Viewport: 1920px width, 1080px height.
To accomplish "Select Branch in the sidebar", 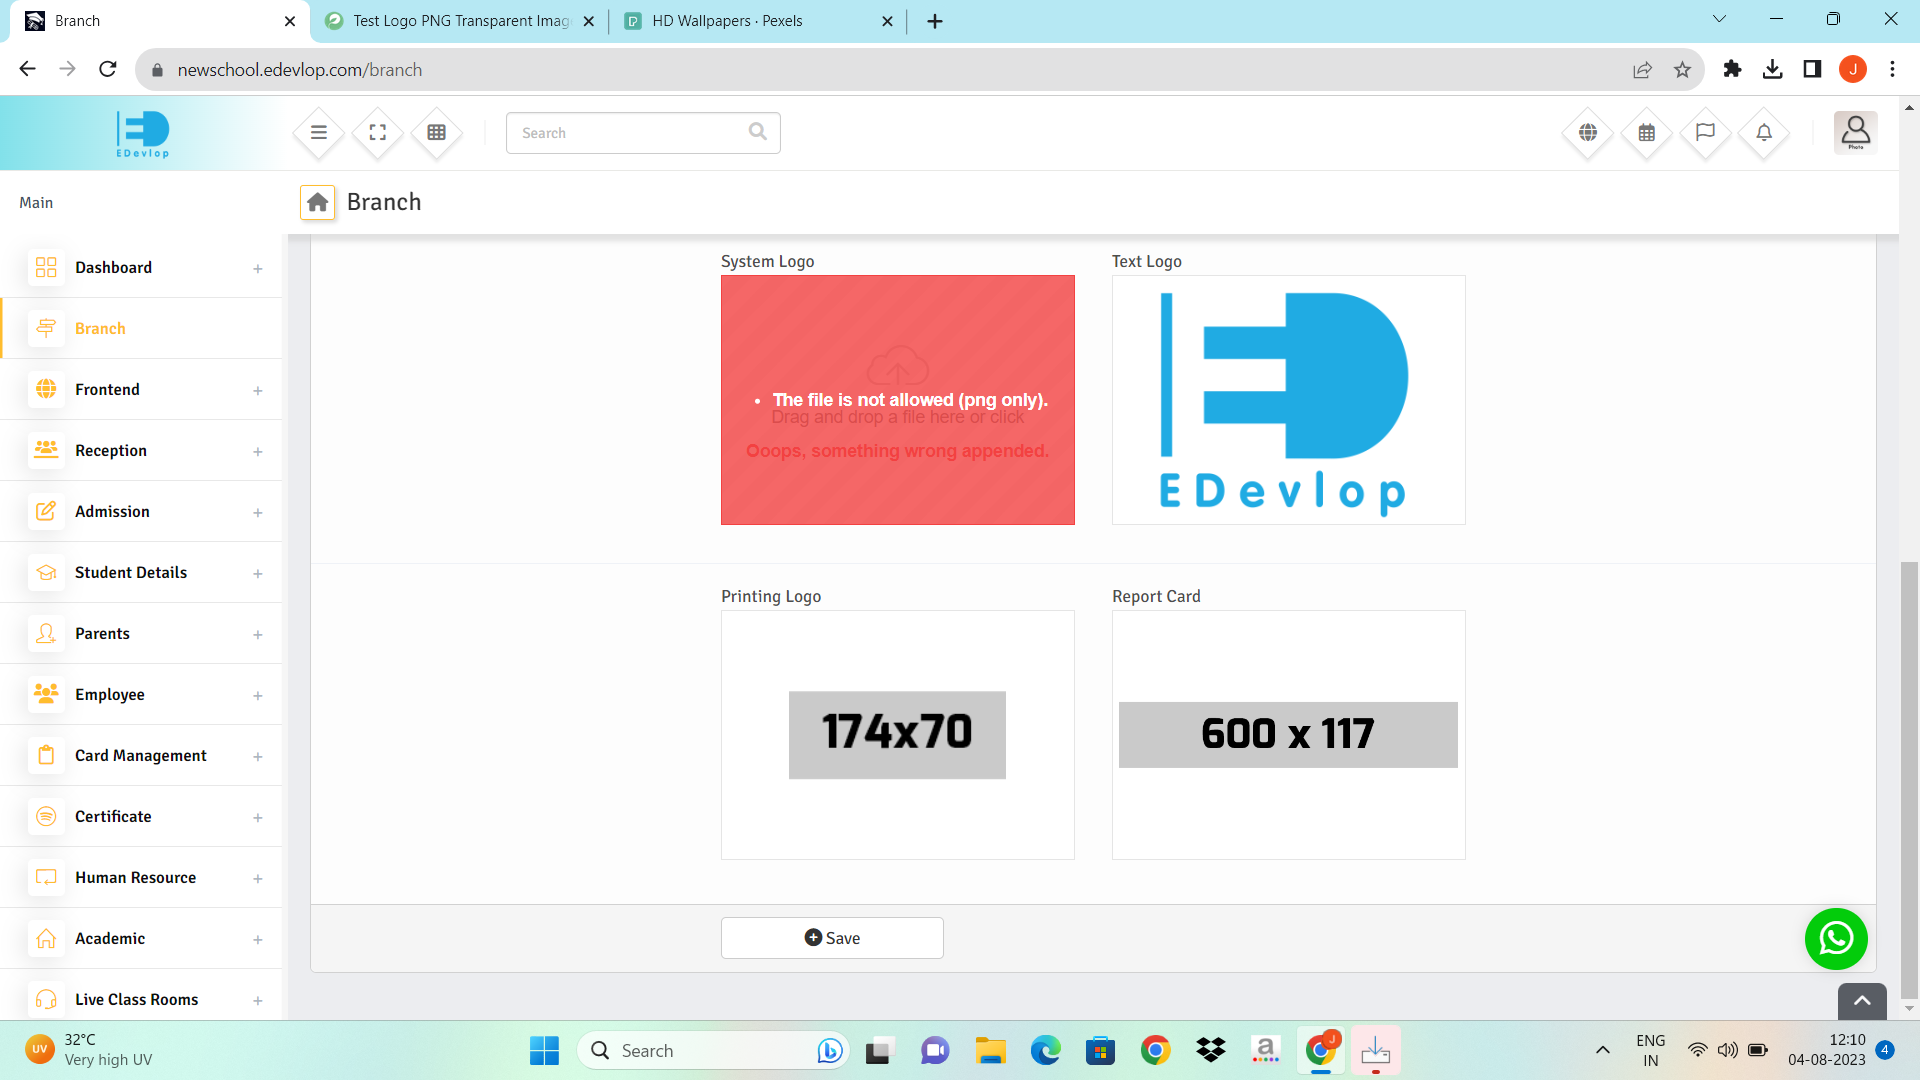I will tap(100, 329).
